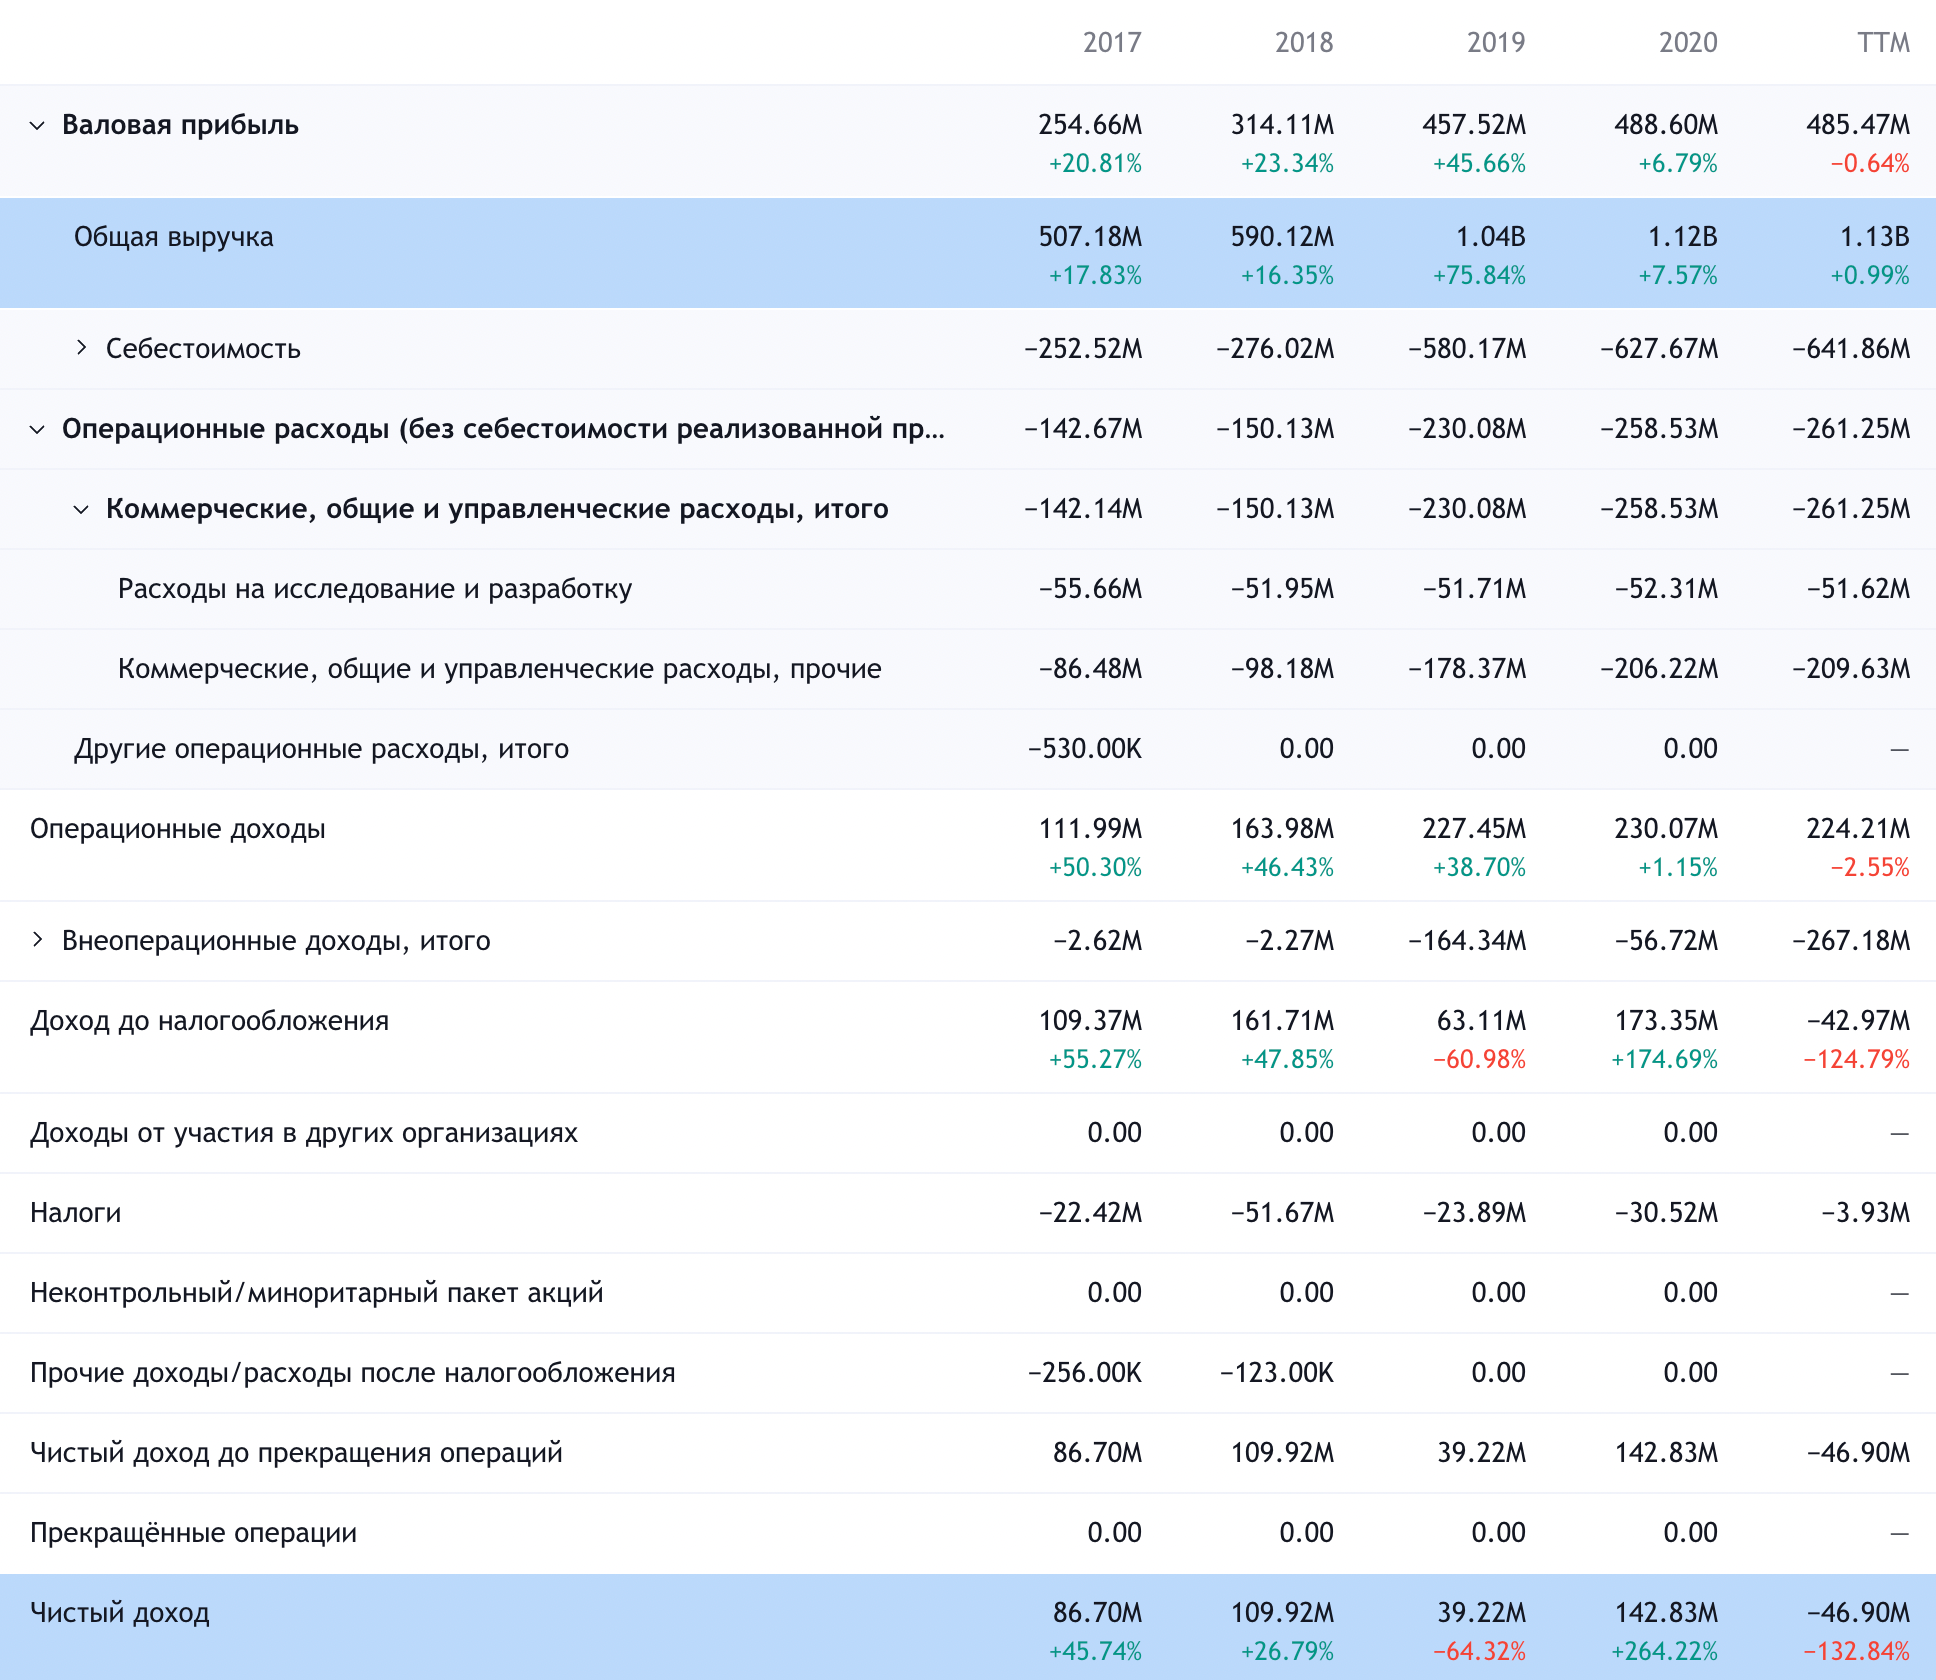1936x1680 pixels.
Task: Click Прочие доходы/расходы после налогообложения label
Action: point(353,1373)
